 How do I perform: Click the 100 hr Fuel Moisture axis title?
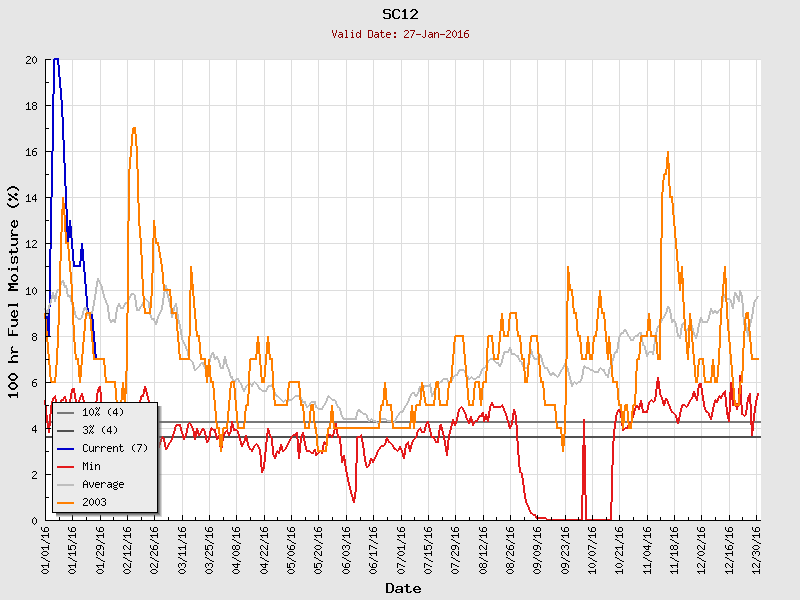(14, 290)
